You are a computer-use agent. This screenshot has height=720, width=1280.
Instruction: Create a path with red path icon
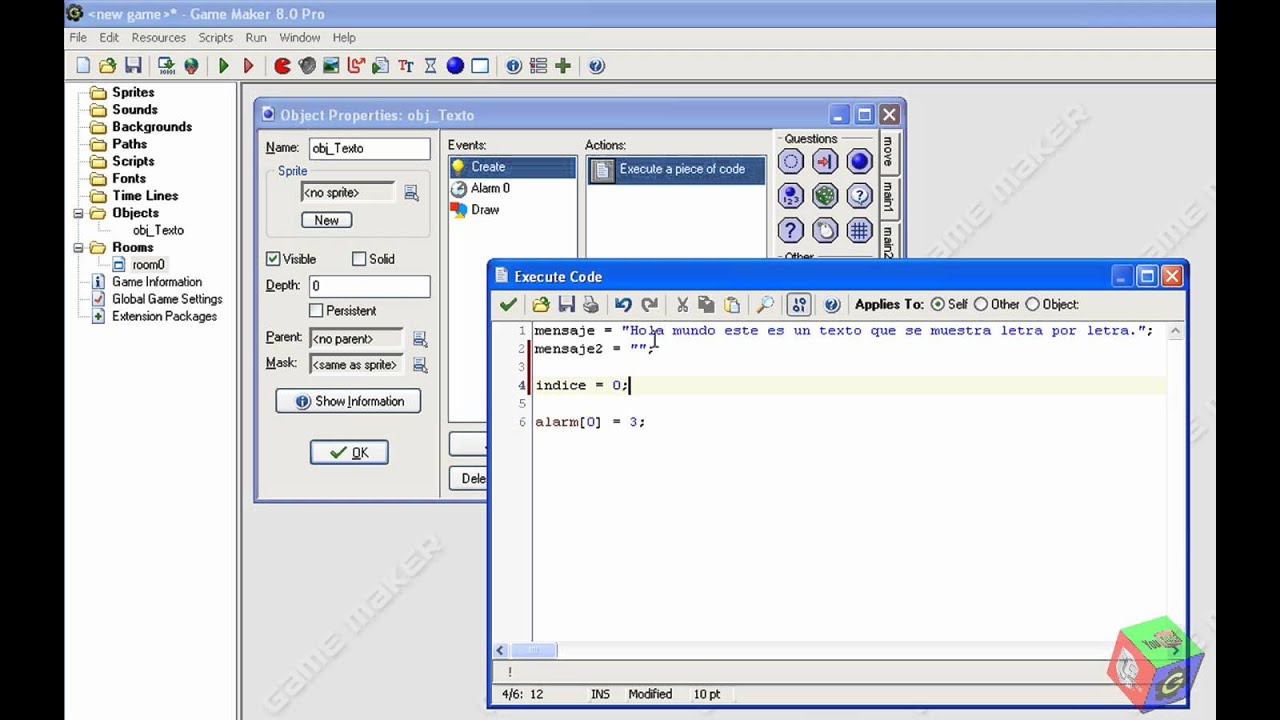[356, 66]
